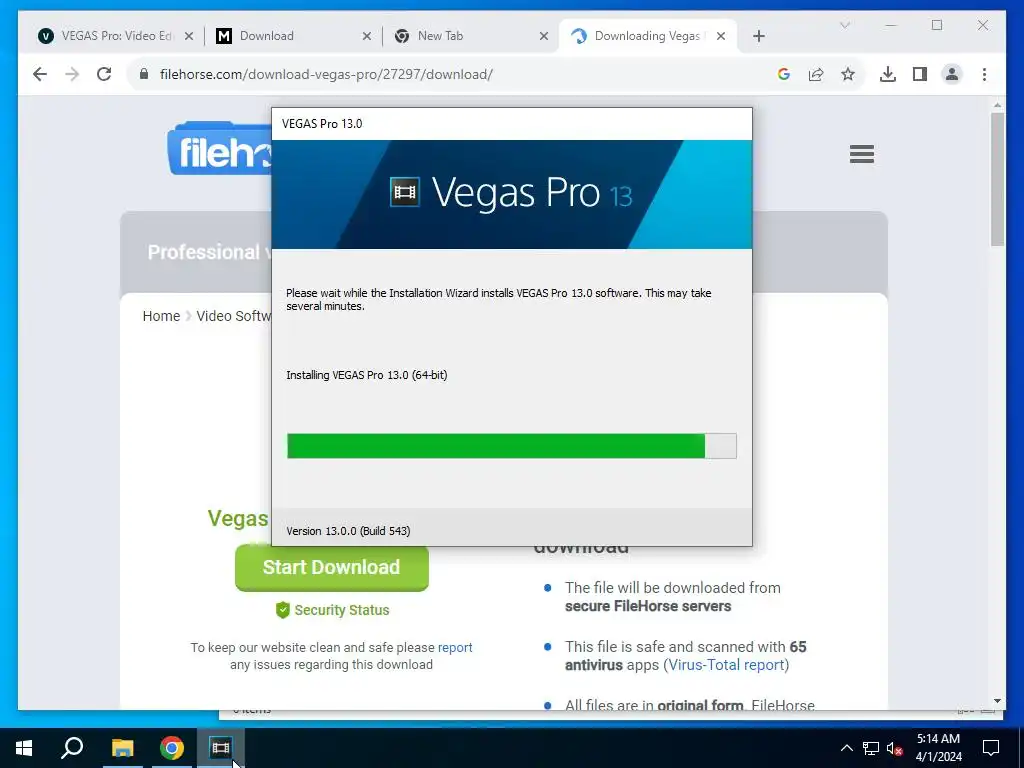The width and height of the screenshot is (1024, 768).
Task: Reload the filehorse page
Action: coord(104,74)
